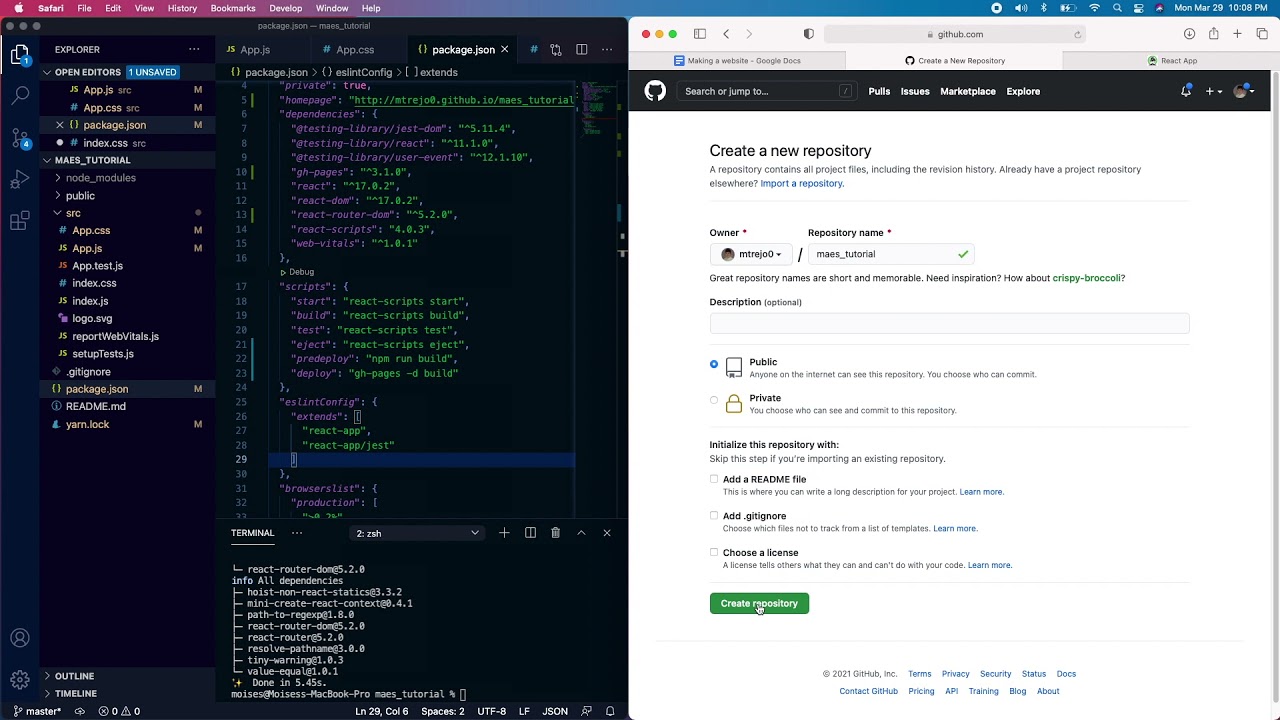Open the Search view in the activity bar
This screenshot has width=1280, height=720.
[20, 96]
